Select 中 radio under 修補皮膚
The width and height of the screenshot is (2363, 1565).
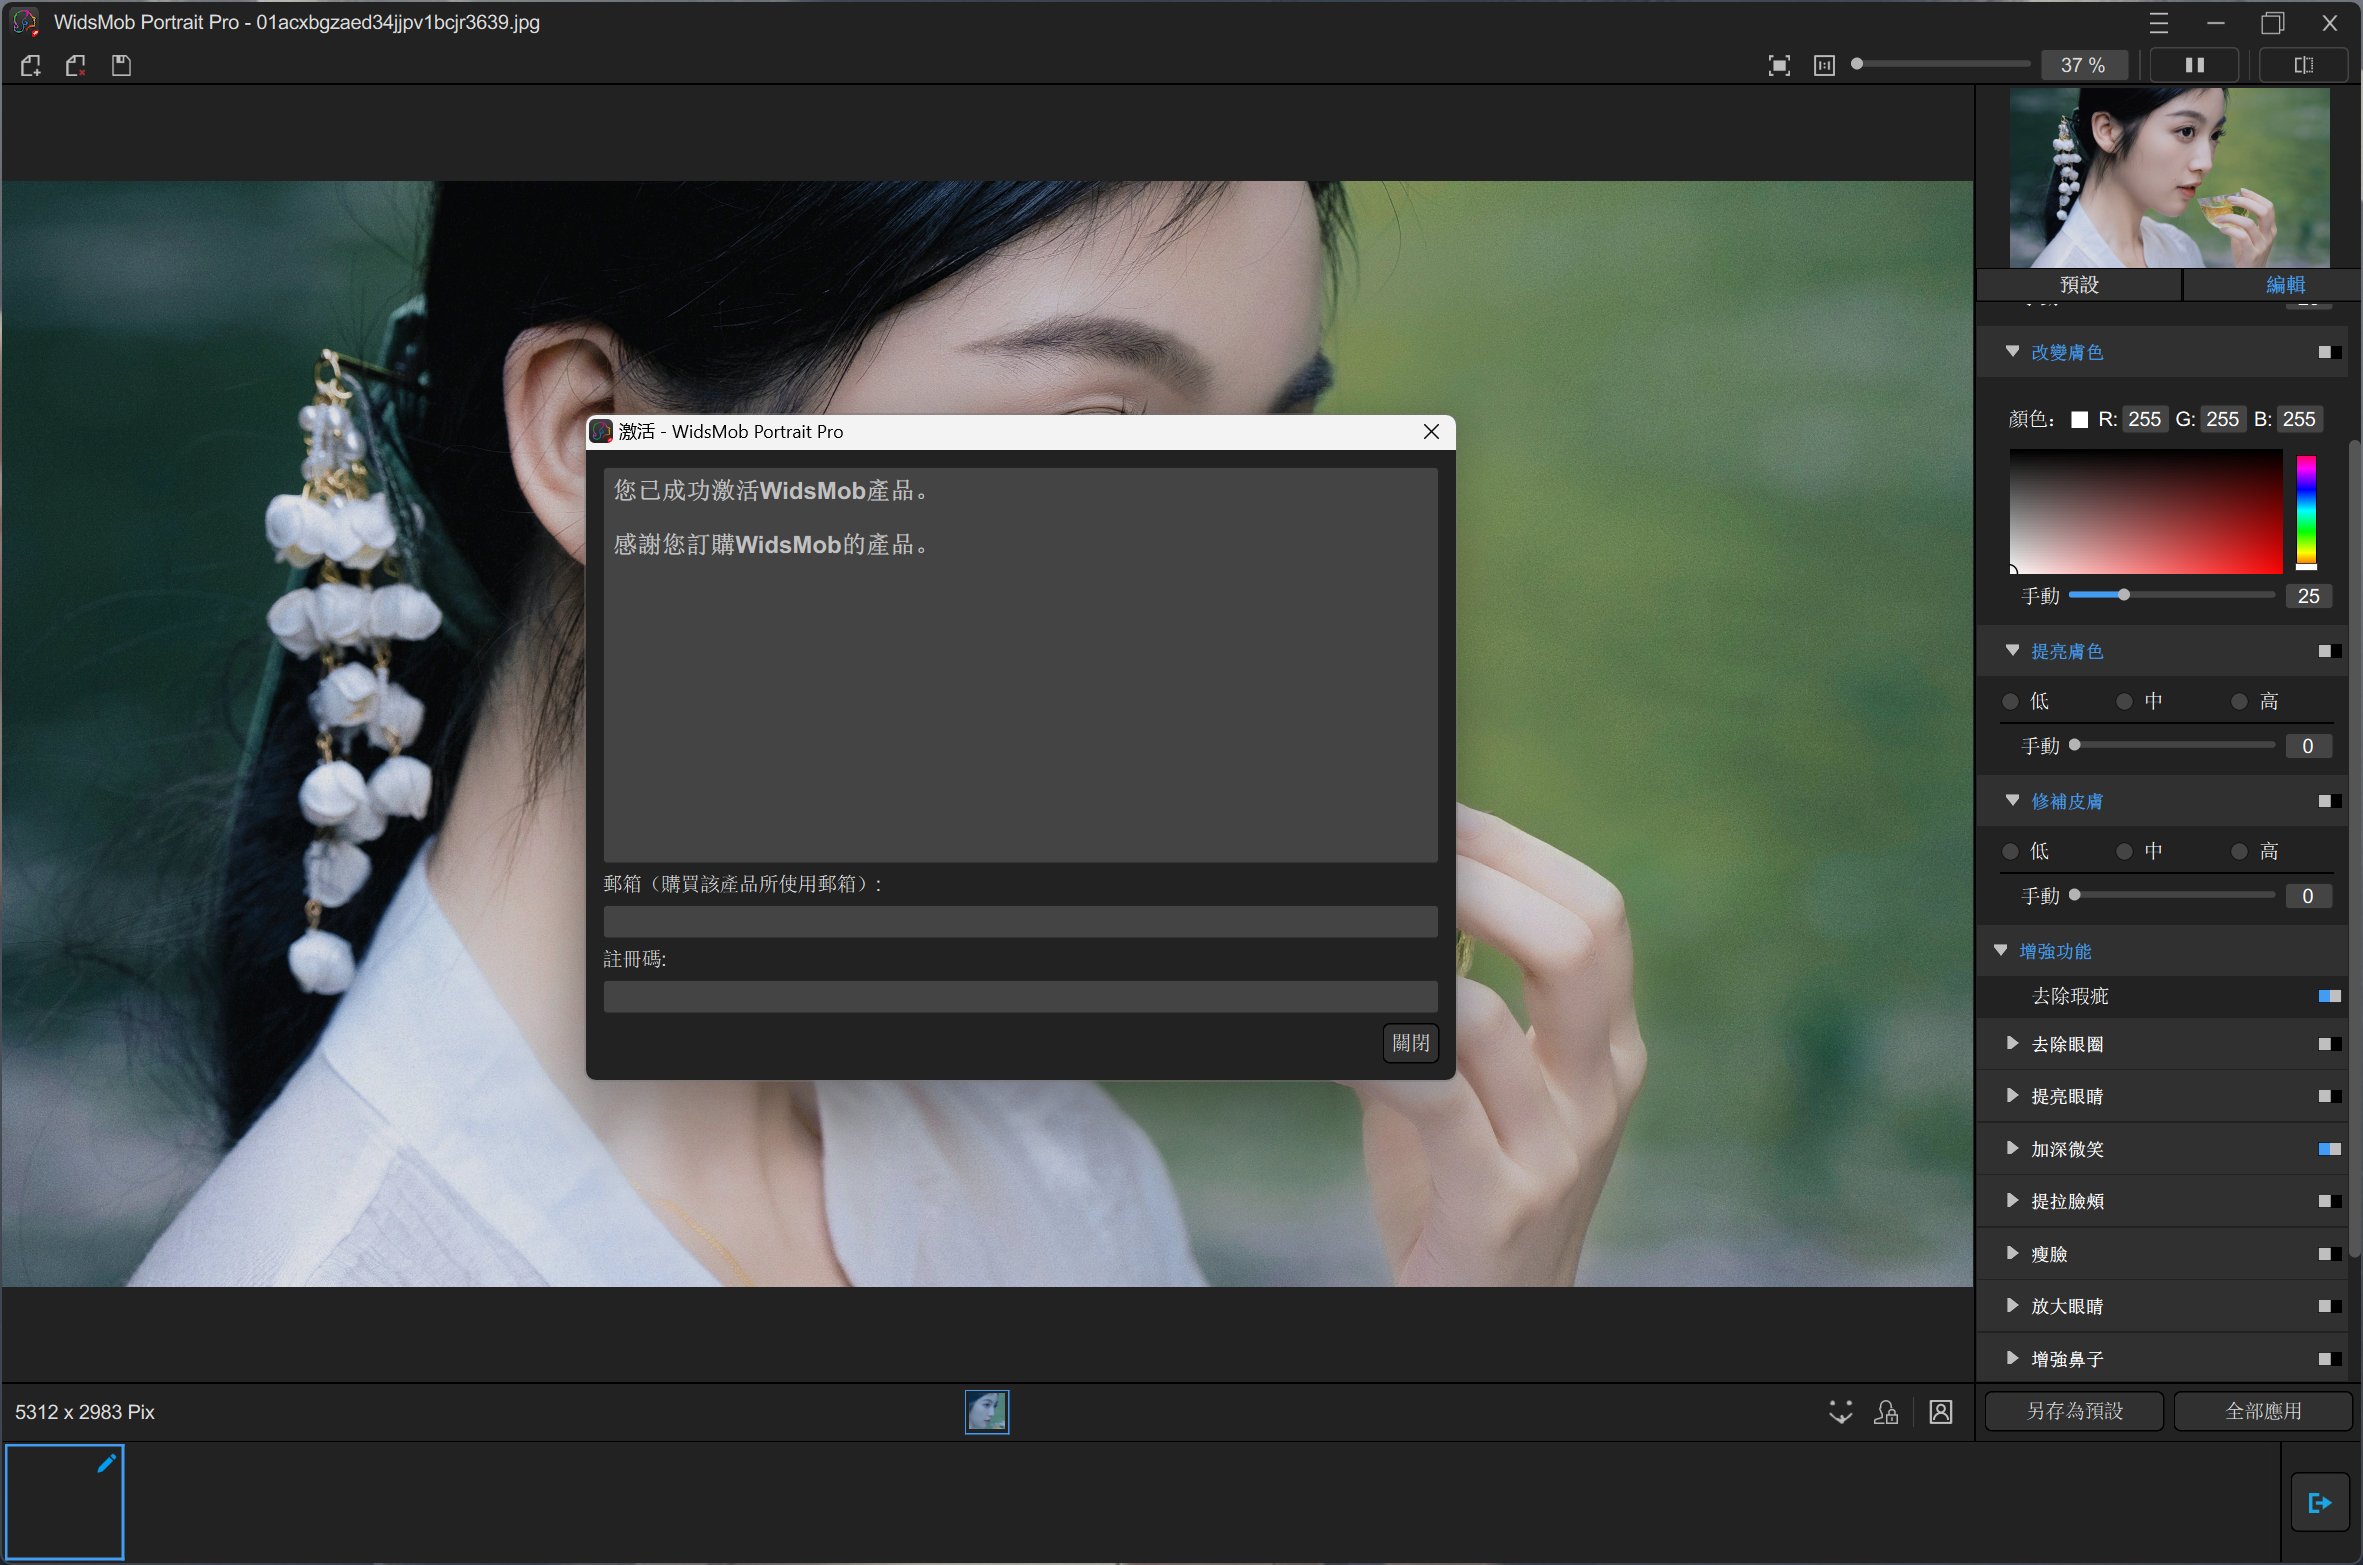2125,852
